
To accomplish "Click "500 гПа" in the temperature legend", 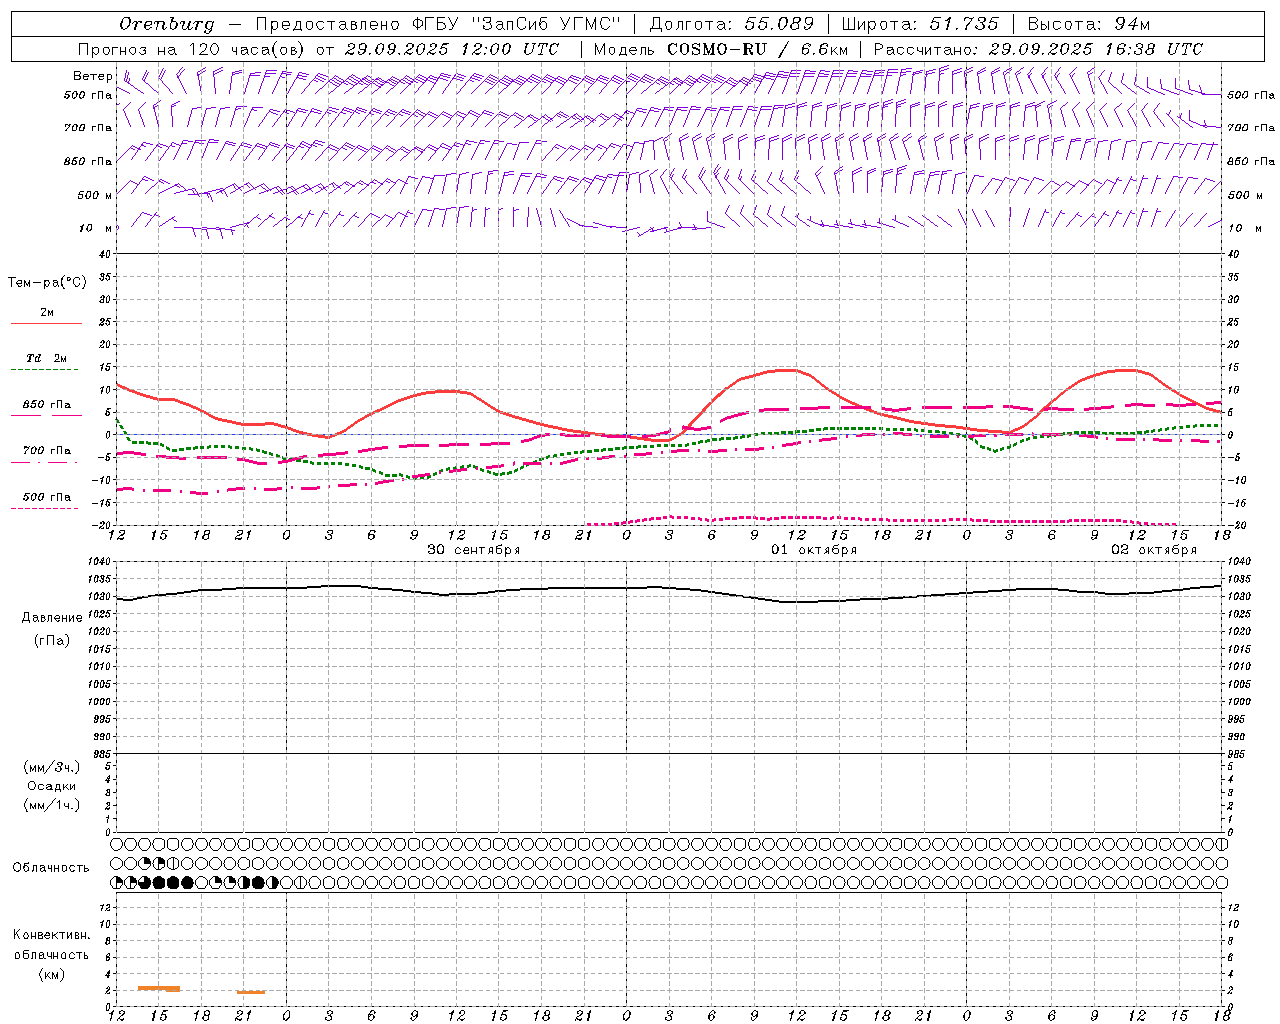I will [47, 497].
